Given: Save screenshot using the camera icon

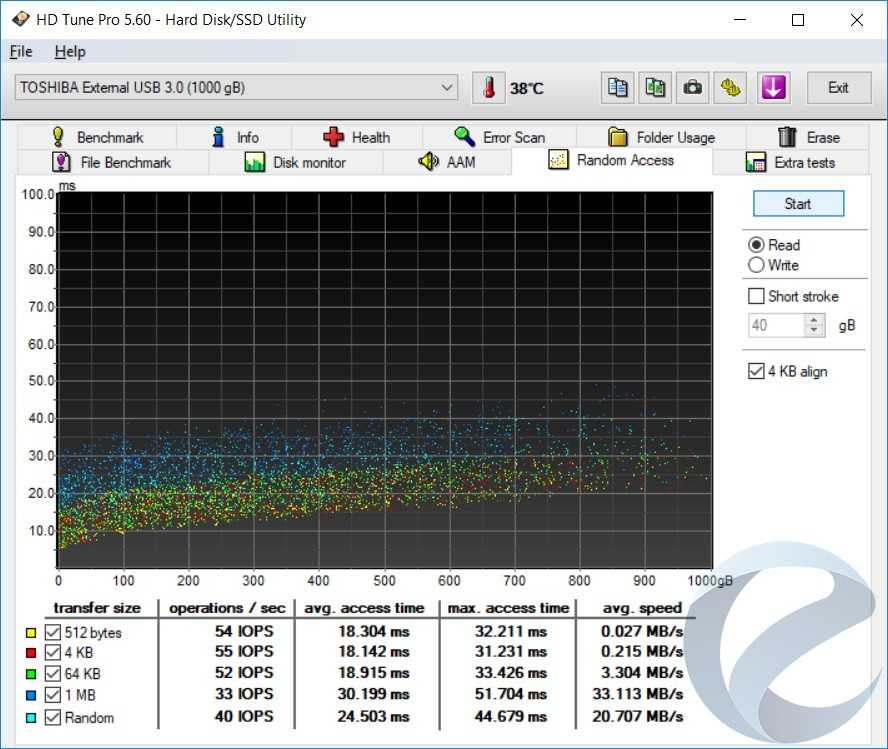Looking at the screenshot, I should coord(692,88).
